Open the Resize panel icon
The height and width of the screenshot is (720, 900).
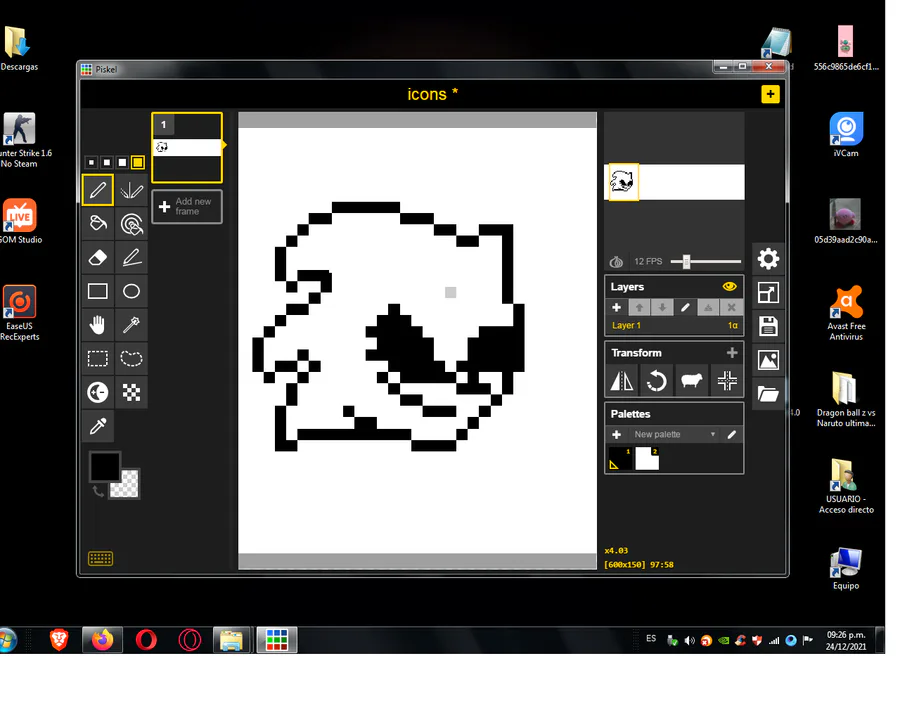(768, 293)
